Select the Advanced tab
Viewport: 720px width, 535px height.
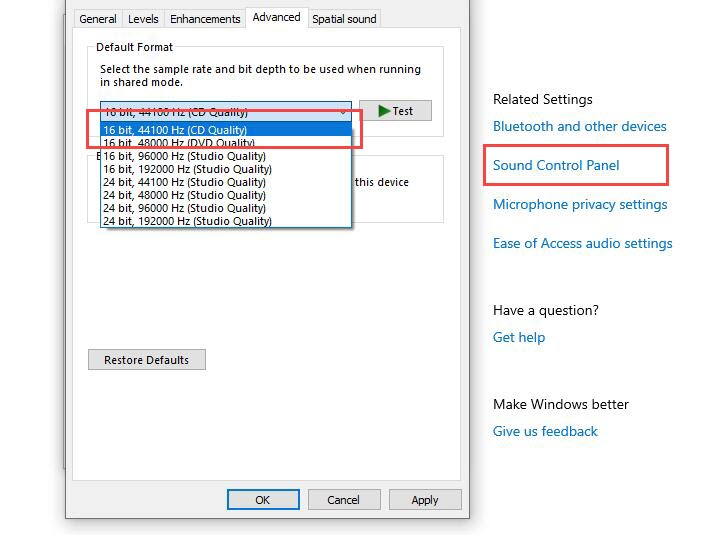coord(276,17)
